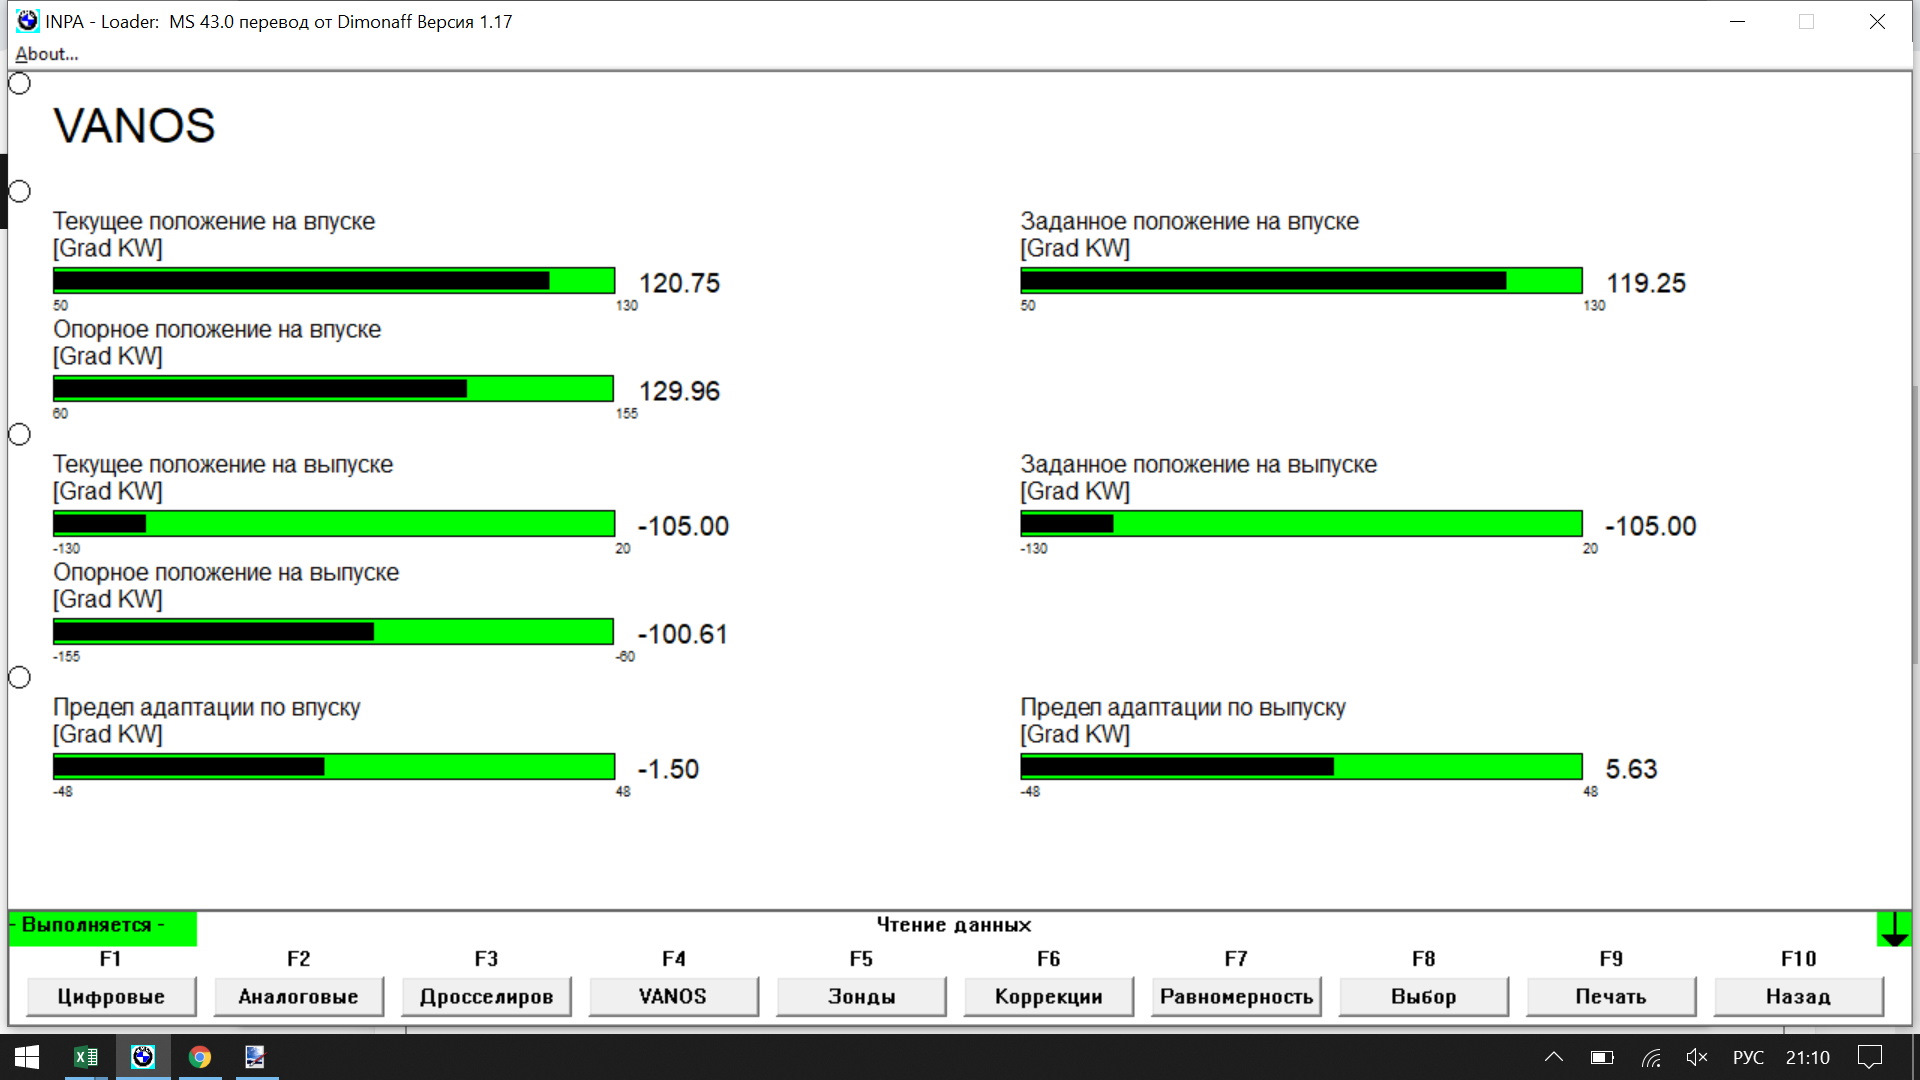Screen dimensions: 1920x1080
Task: Open Excel from the taskbar
Action: (x=86, y=1057)
